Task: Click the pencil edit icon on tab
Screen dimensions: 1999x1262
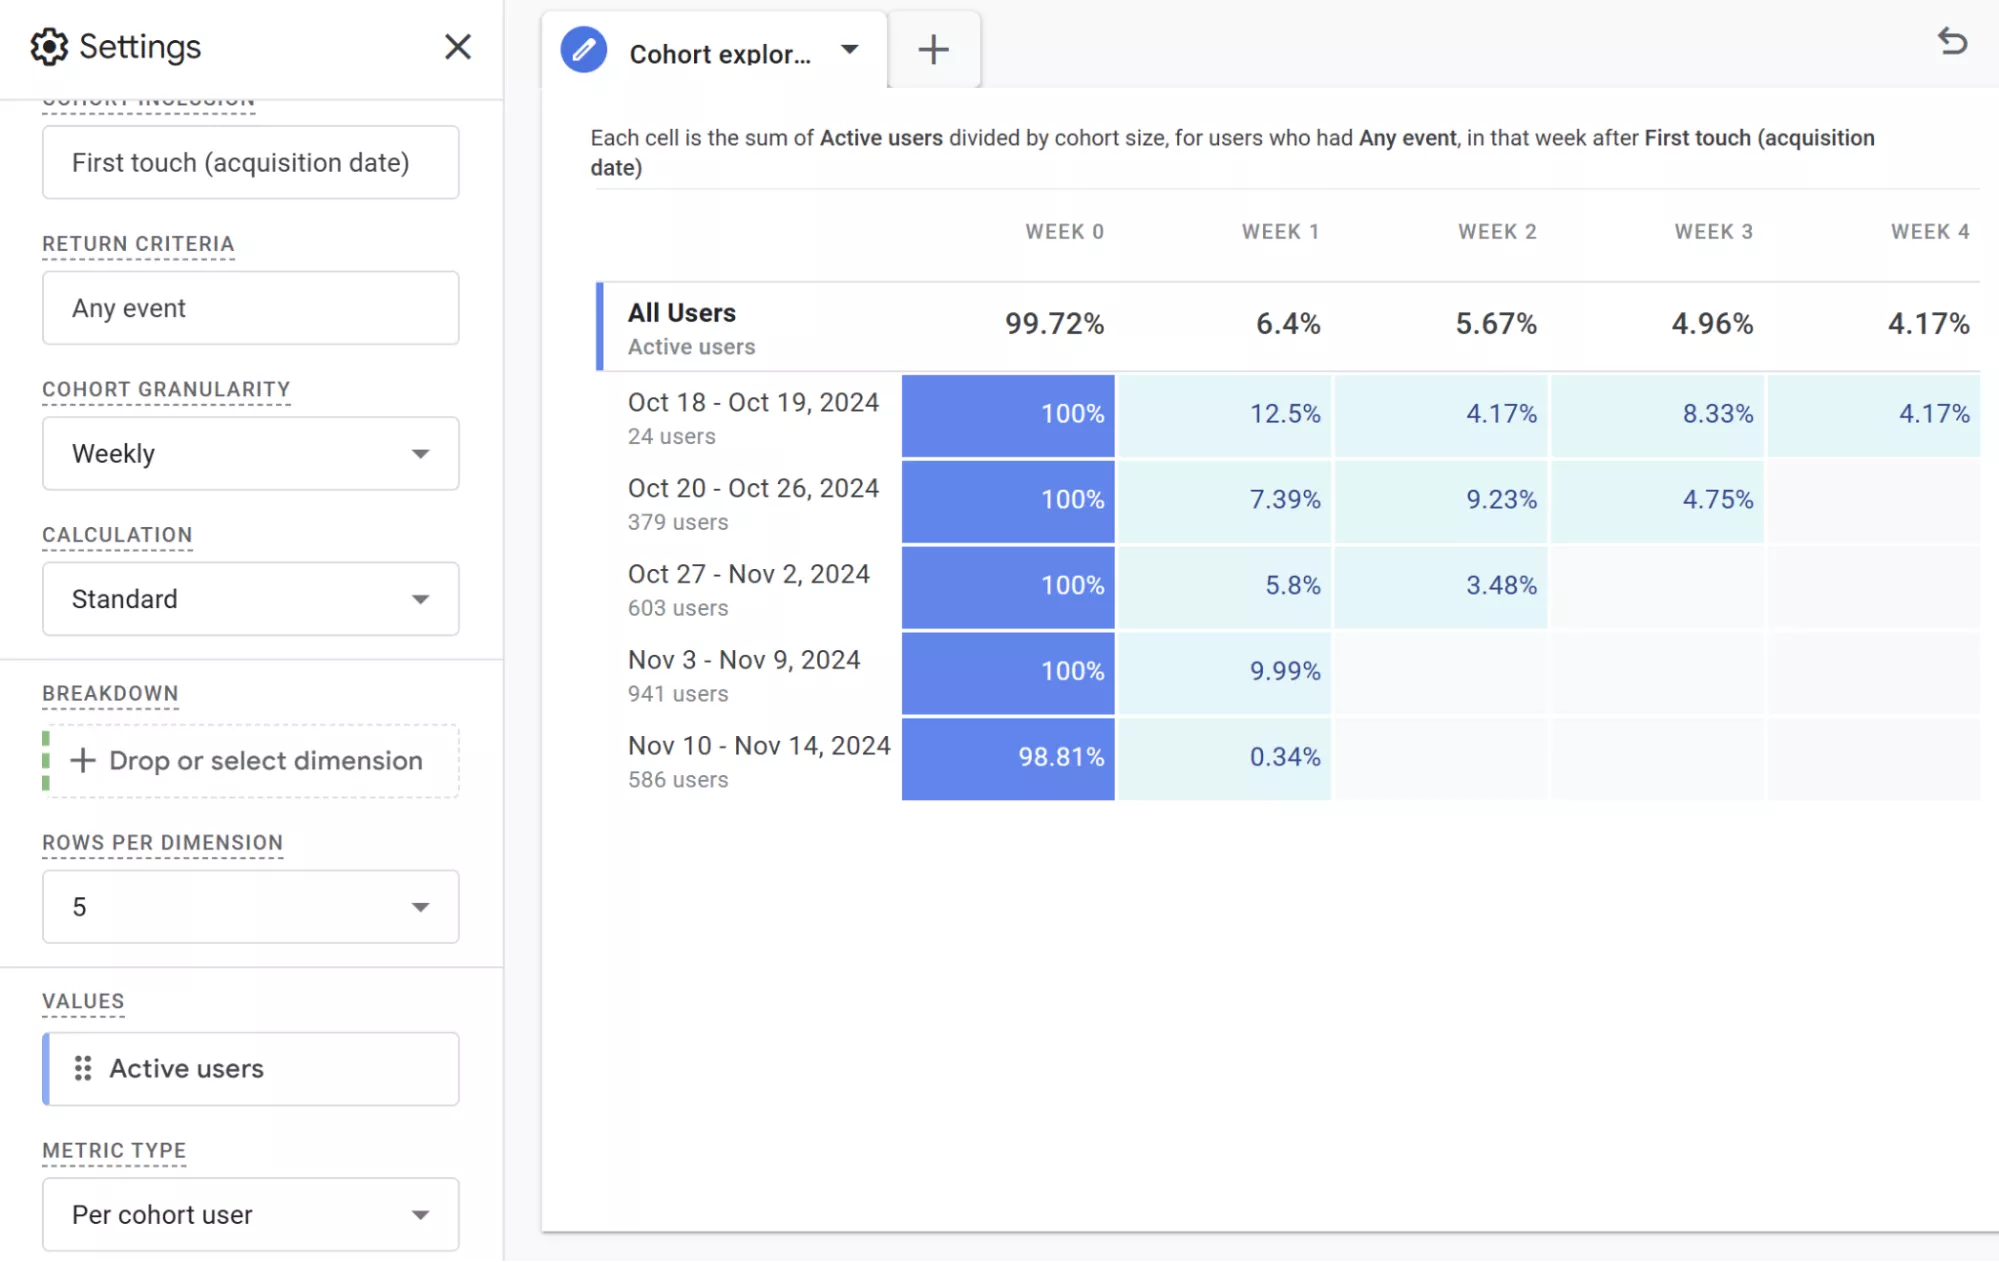Action: click(584, 50)
